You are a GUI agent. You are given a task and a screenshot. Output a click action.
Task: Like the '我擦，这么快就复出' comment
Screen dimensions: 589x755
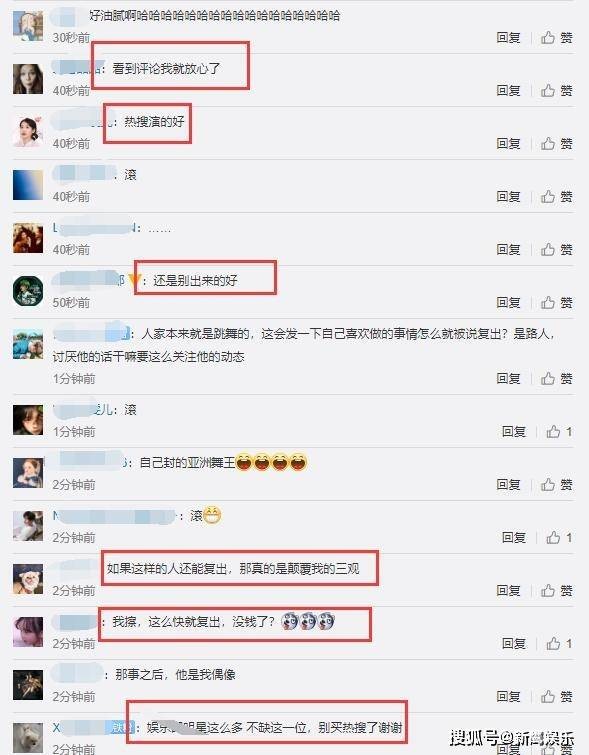[x=559, y=643]
